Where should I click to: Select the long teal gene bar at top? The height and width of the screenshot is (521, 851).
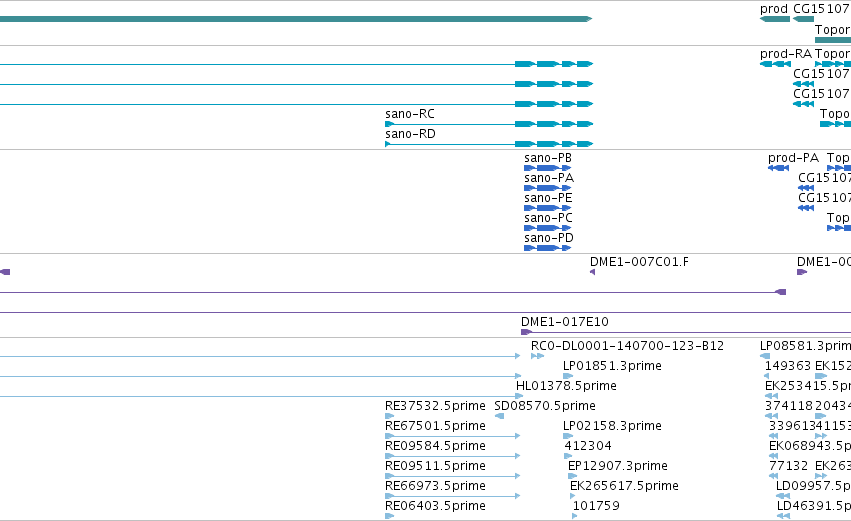296,19
